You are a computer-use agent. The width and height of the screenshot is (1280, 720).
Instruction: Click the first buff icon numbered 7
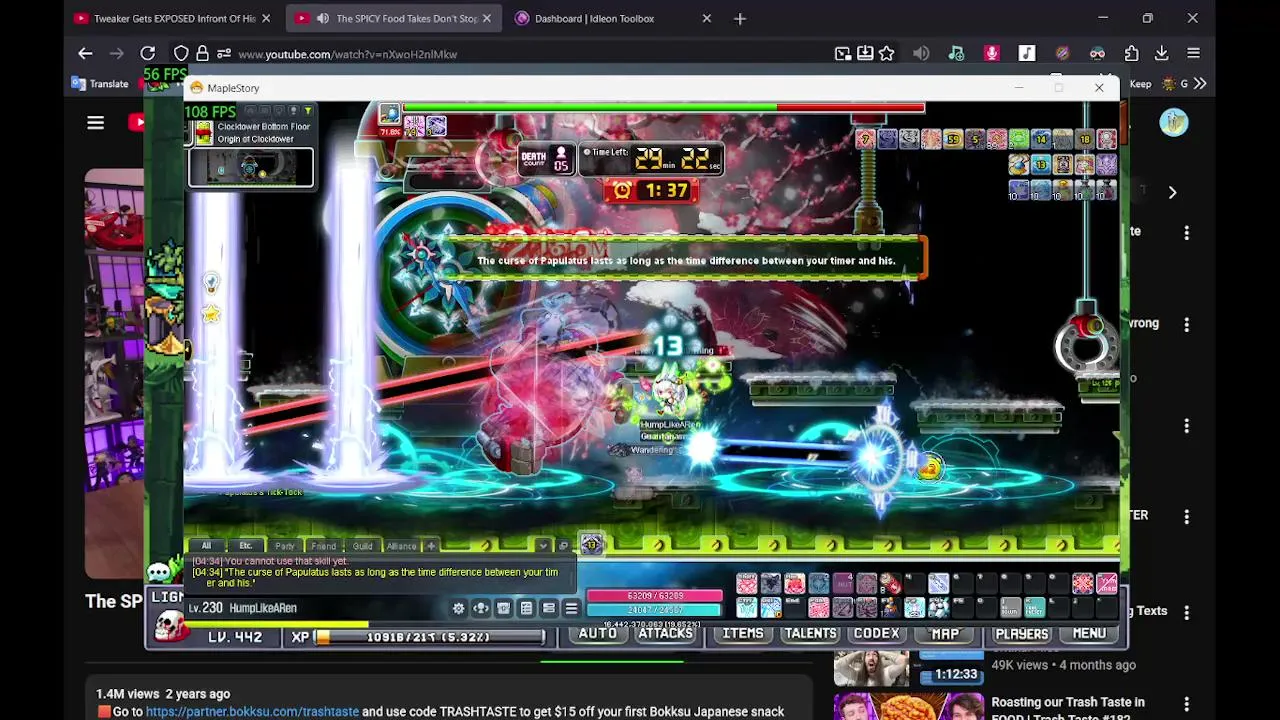point(866,140)
